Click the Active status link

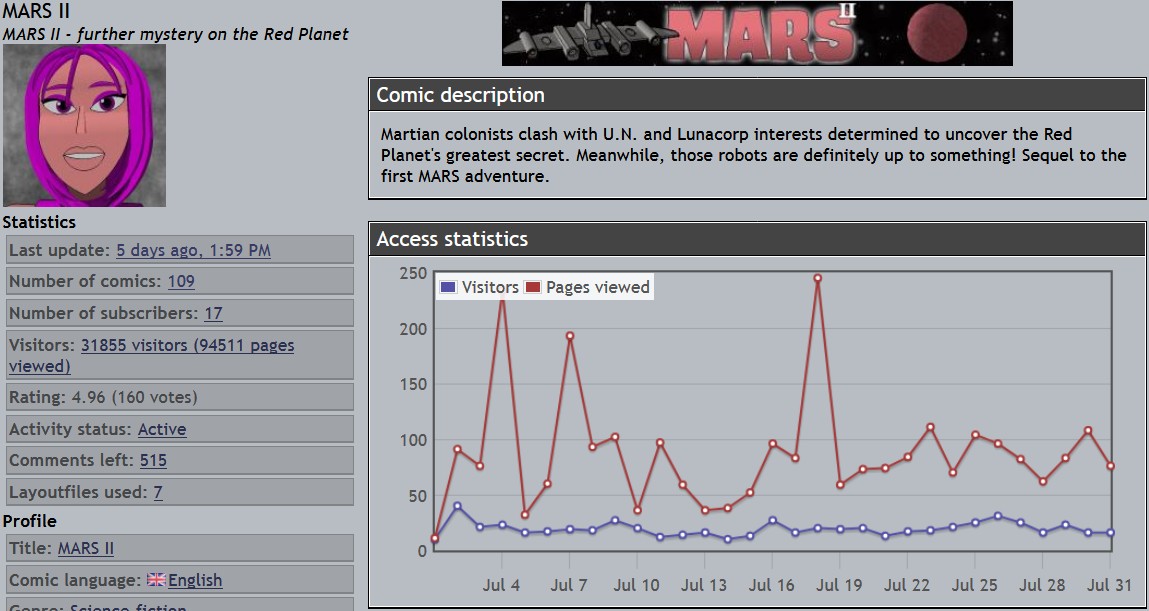point(162,429)
